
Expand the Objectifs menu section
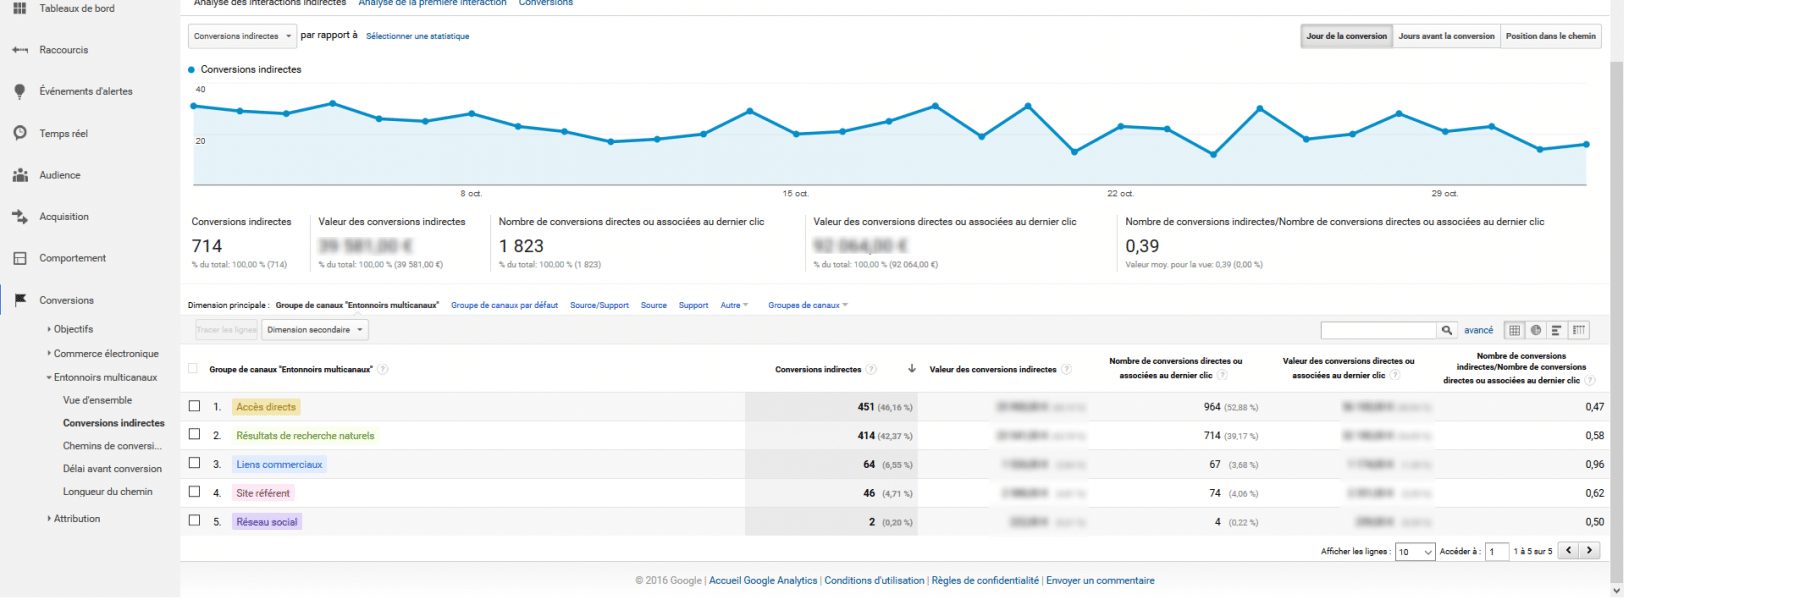70,329
